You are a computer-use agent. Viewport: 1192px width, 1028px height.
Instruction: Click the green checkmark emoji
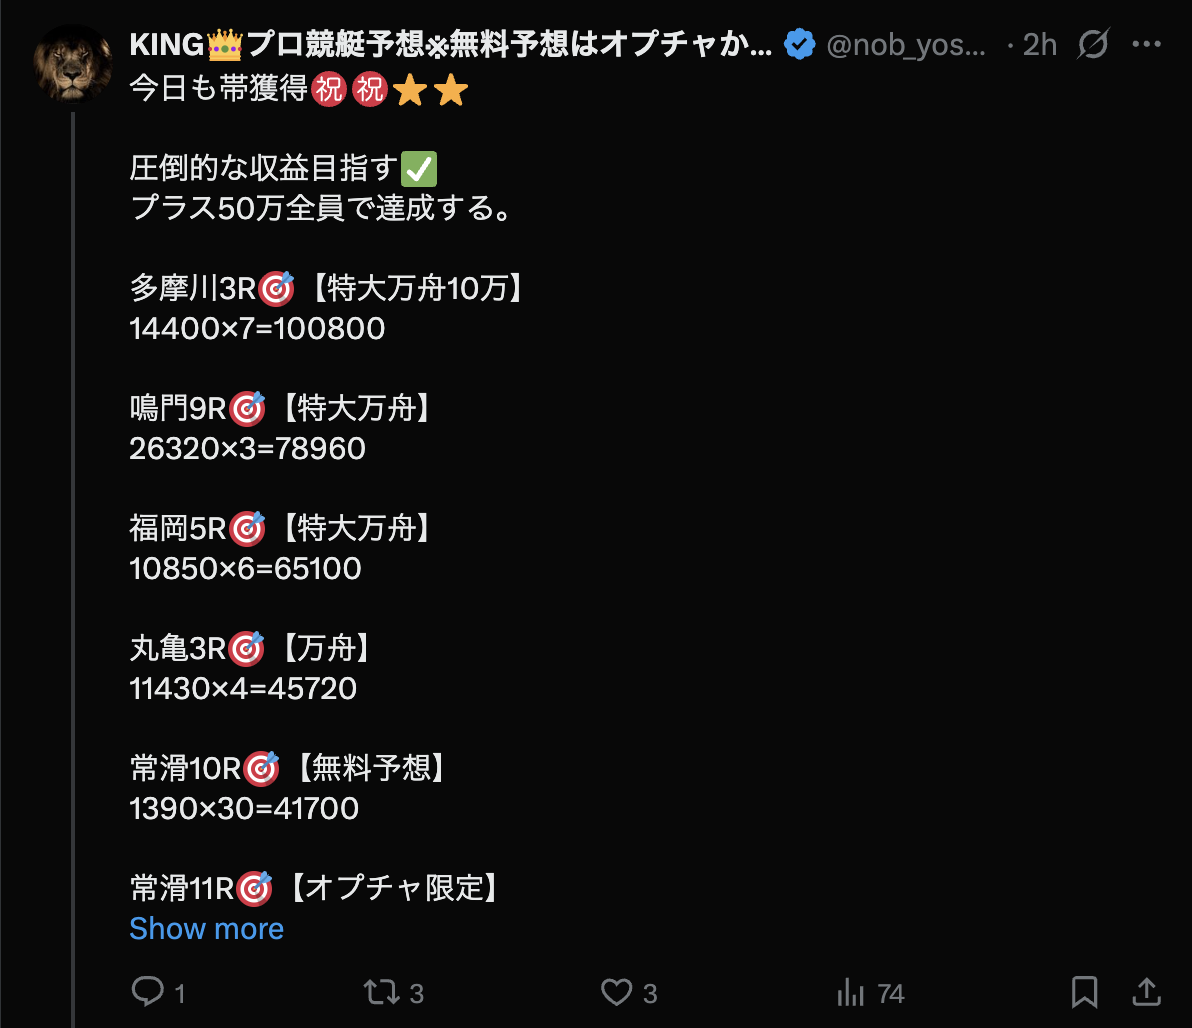click(418, 169)
